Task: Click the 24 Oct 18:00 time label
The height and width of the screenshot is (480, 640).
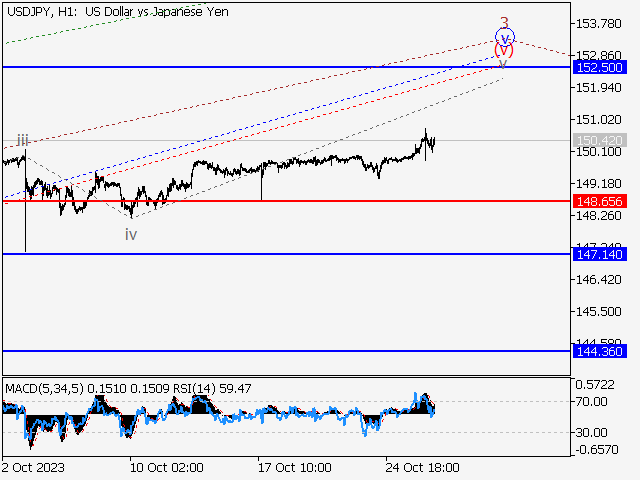Action: coord(422,467)
